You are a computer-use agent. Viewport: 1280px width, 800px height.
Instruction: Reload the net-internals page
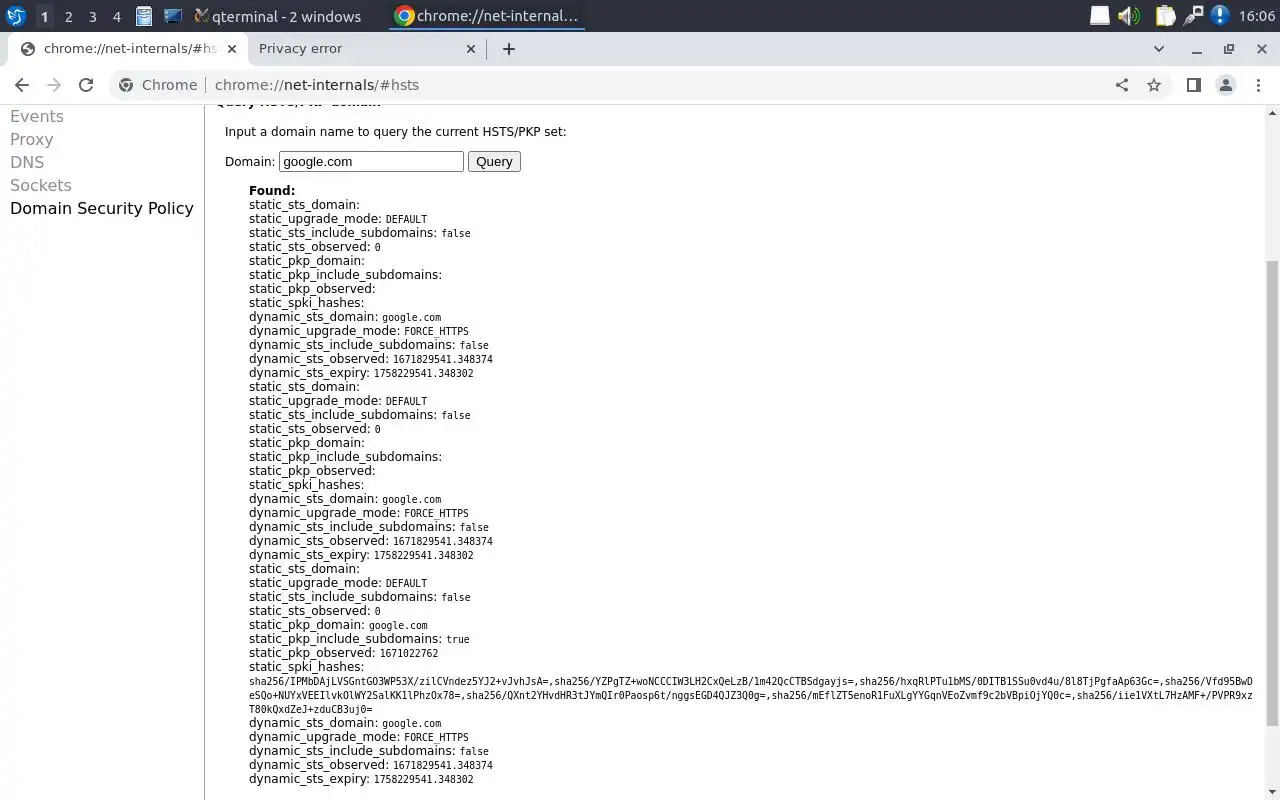pos(86,85)
